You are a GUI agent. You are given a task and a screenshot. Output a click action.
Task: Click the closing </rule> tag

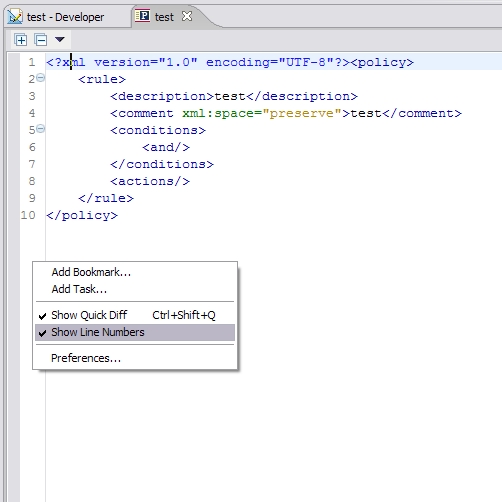pos(106,199)
